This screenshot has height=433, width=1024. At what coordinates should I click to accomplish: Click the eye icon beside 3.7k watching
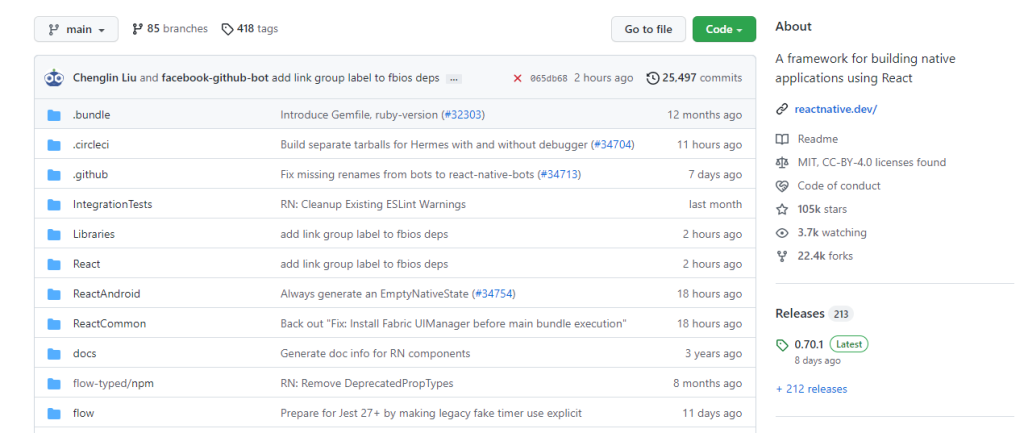click(782, 233)
